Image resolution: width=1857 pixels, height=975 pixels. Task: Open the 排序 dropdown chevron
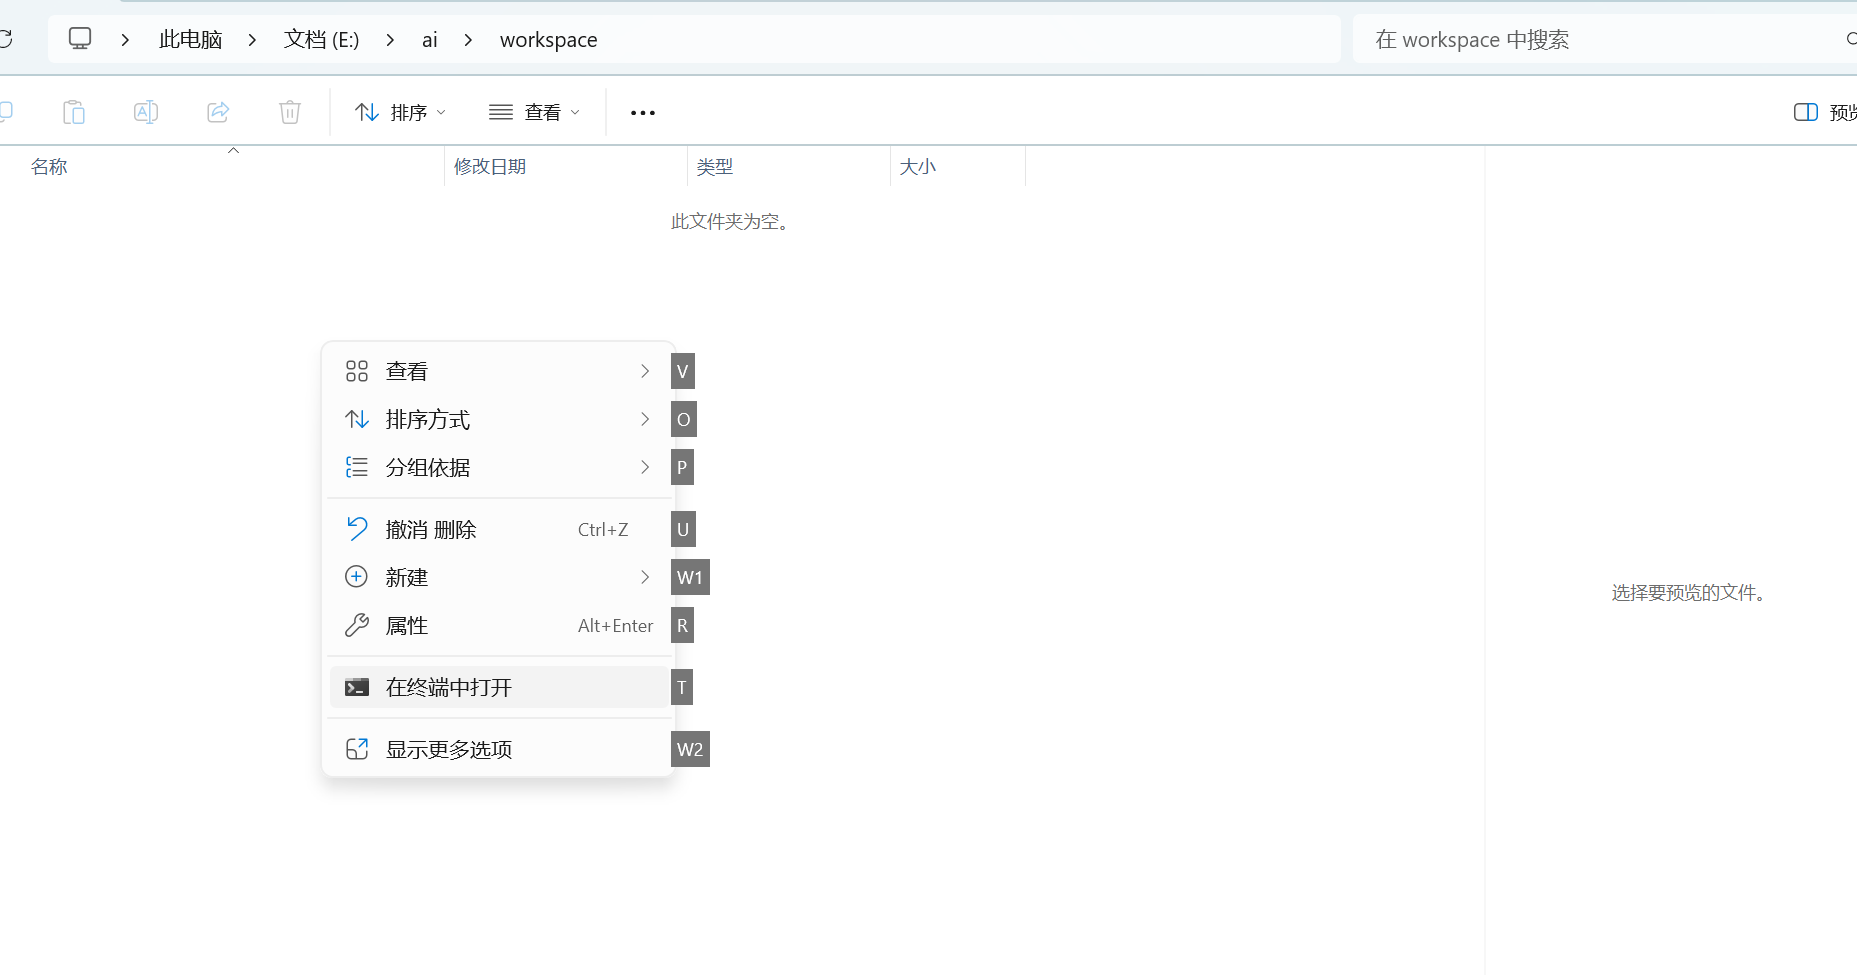click(x=440, y=112)
